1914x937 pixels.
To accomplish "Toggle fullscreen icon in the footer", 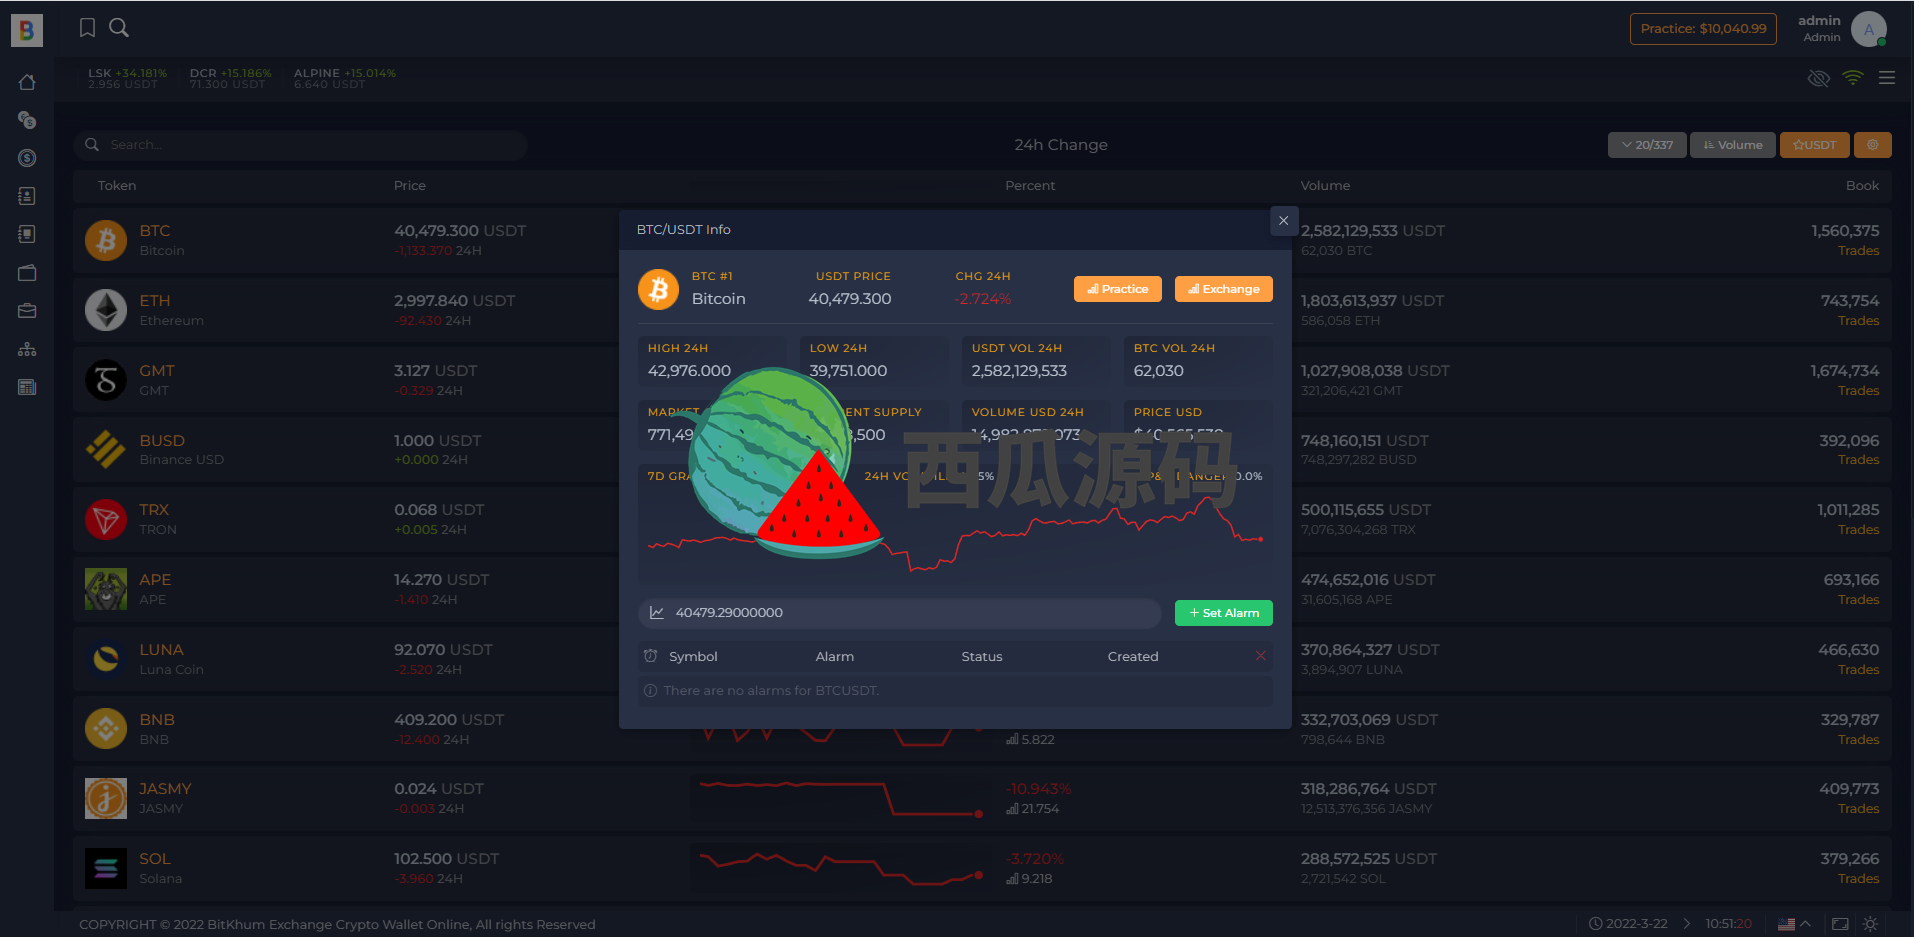I will pyautogui.click(x=1840, y=924).
